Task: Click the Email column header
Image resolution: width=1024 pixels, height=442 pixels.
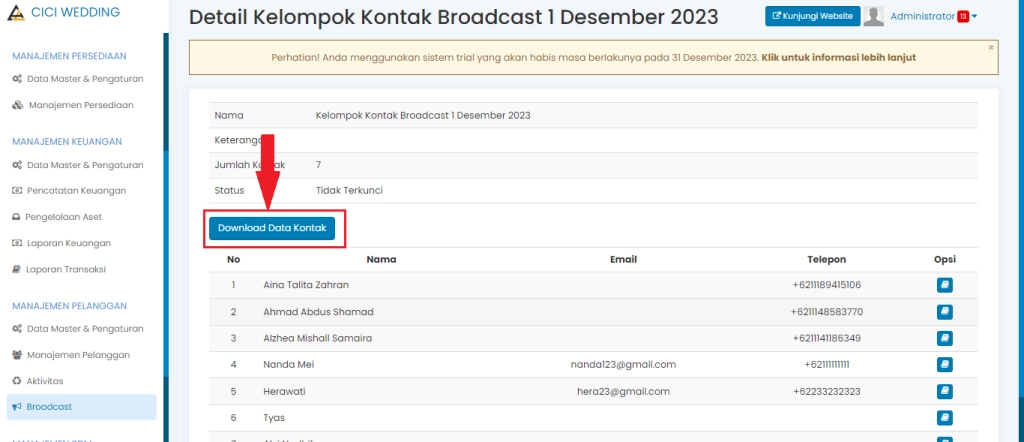Action: coord(623,259)
